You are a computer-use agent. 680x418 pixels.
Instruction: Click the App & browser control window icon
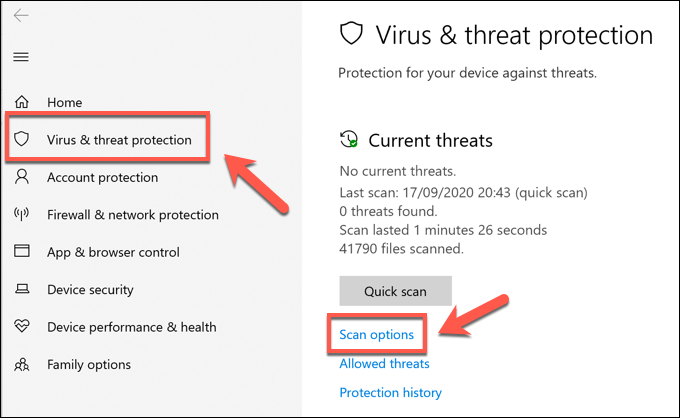[x=23, y=253]
